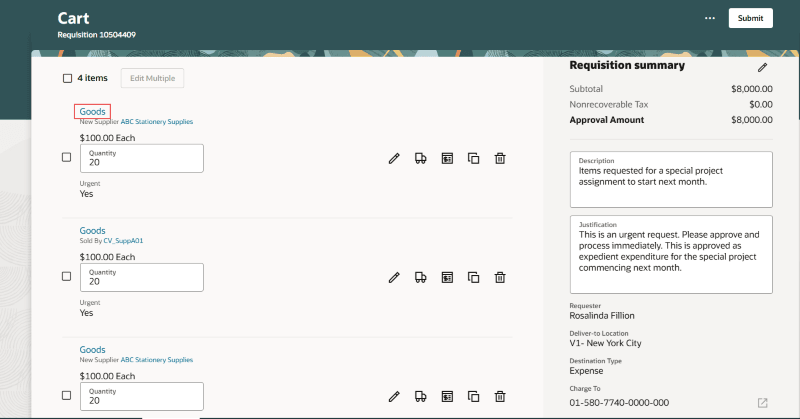Screen dimensions: 800x419
Task: Edit the Requisition summary with pencil icon
Action: click(x=762, y=67)
